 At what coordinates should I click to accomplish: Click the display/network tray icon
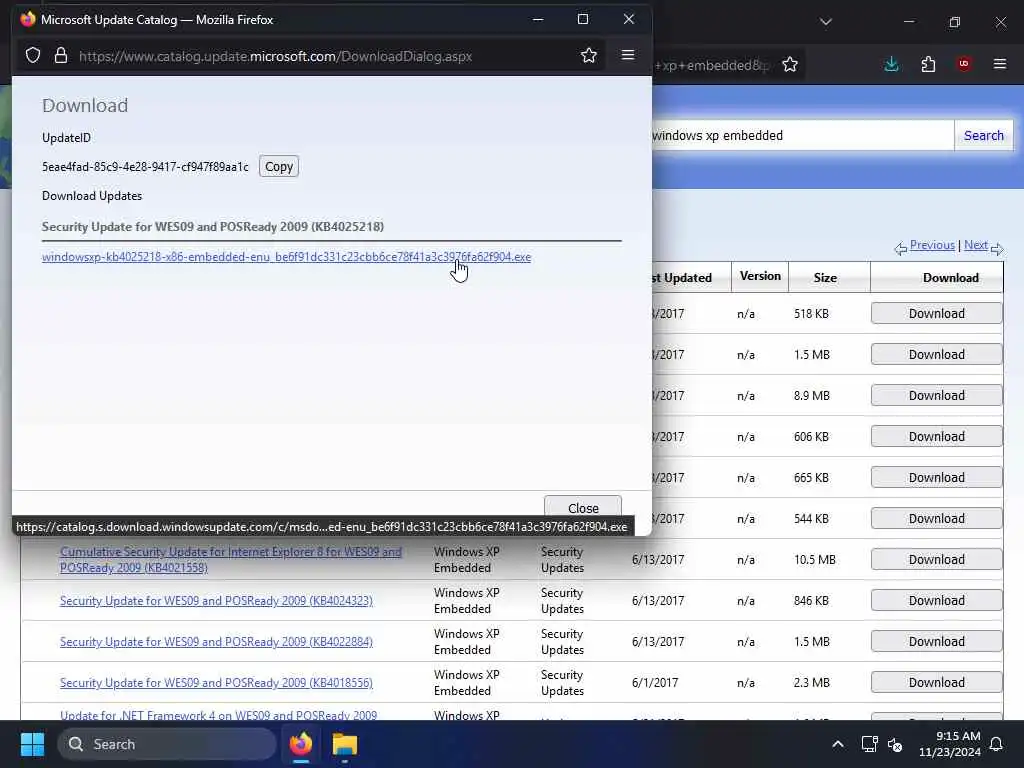(869, 744)
